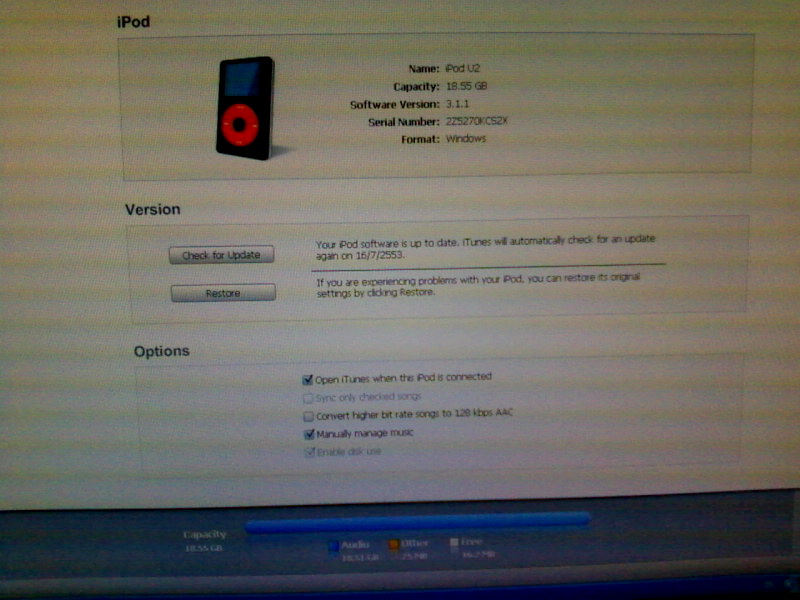This screenshot has width=800, height=600.
Task: Click the Options section heading
Action: click(162, 352)
